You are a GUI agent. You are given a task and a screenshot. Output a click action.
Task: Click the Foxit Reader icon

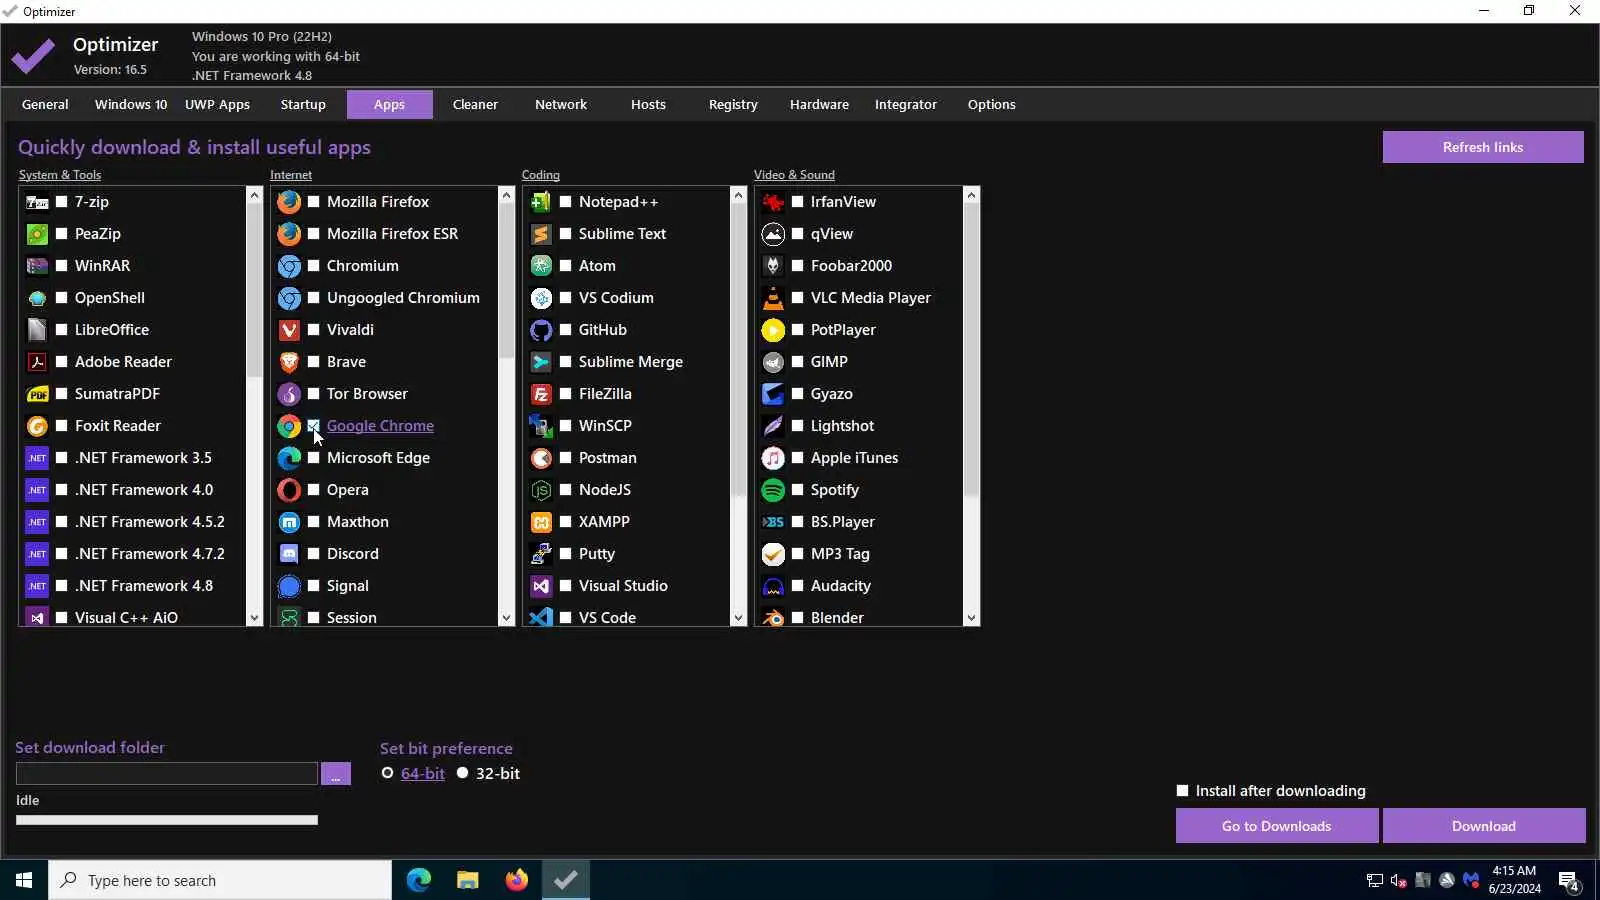coord(37,426)
